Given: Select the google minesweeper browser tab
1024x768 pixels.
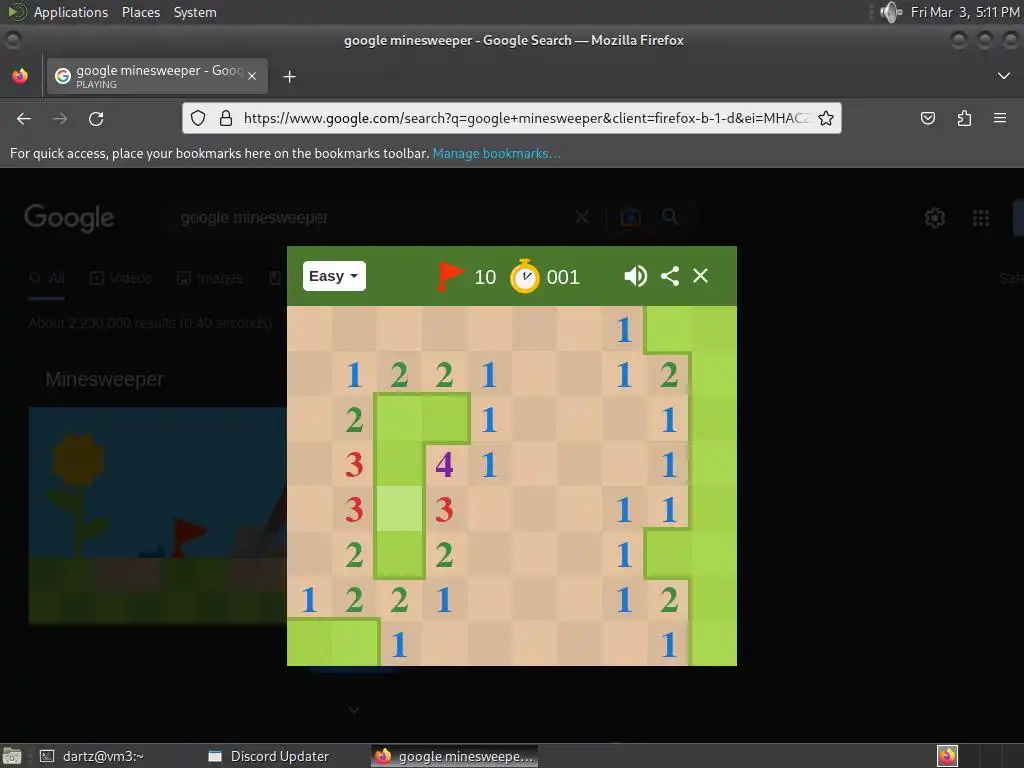Looking at the screenshot, I should pyautogui.click(x=157, y=76).
